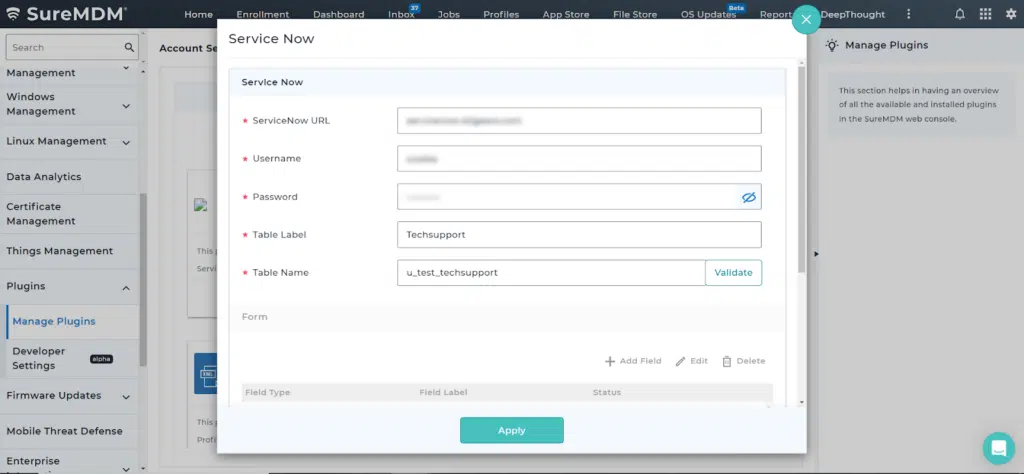Open the App Store tab
Viewport: 1024px width, 474px height.
(x=566, y=14)
